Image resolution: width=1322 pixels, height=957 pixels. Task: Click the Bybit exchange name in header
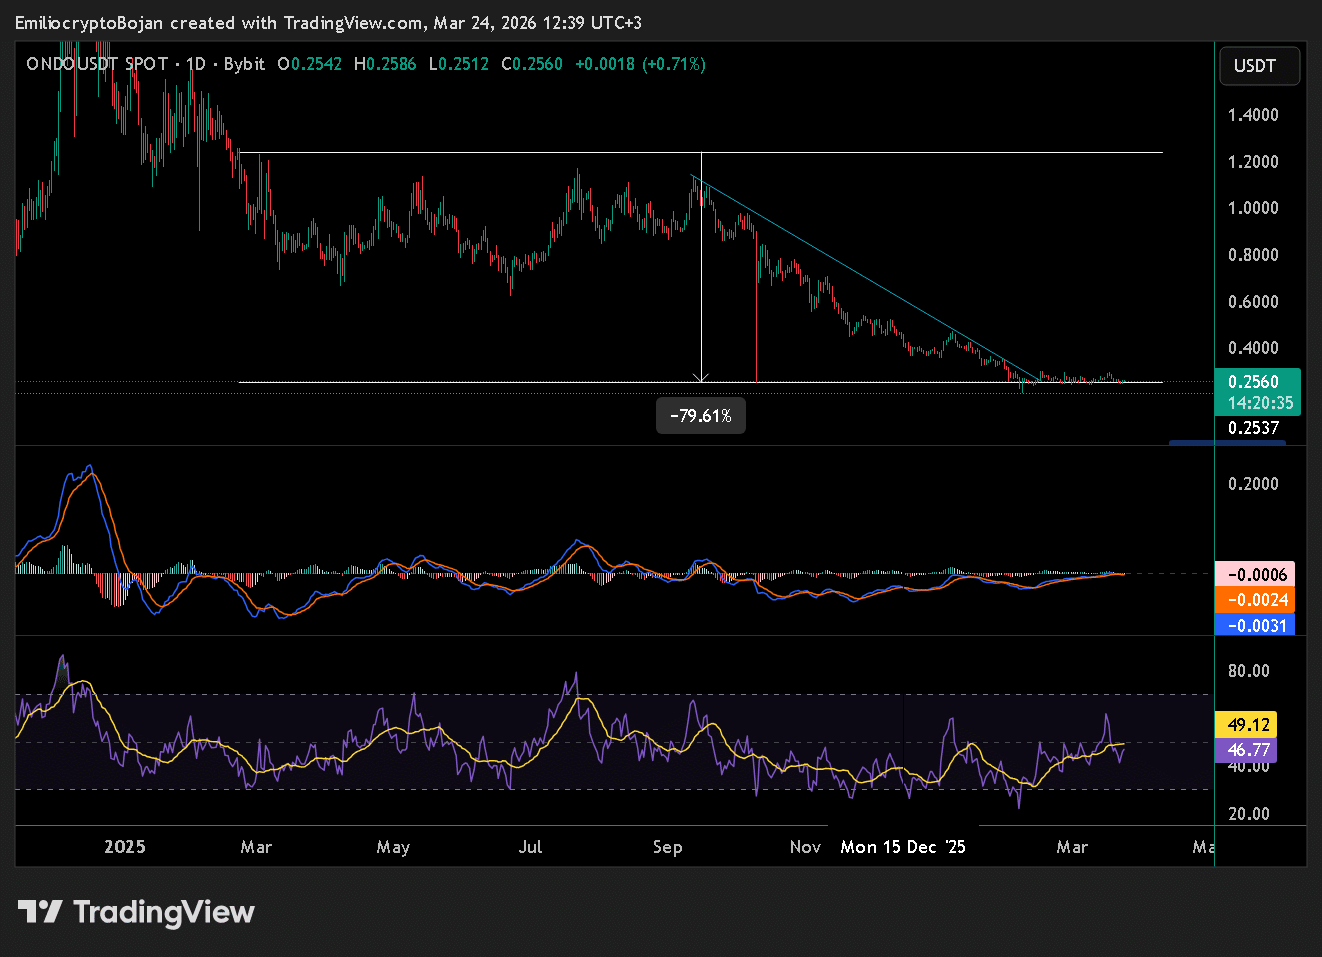click(x=244, y=64)
